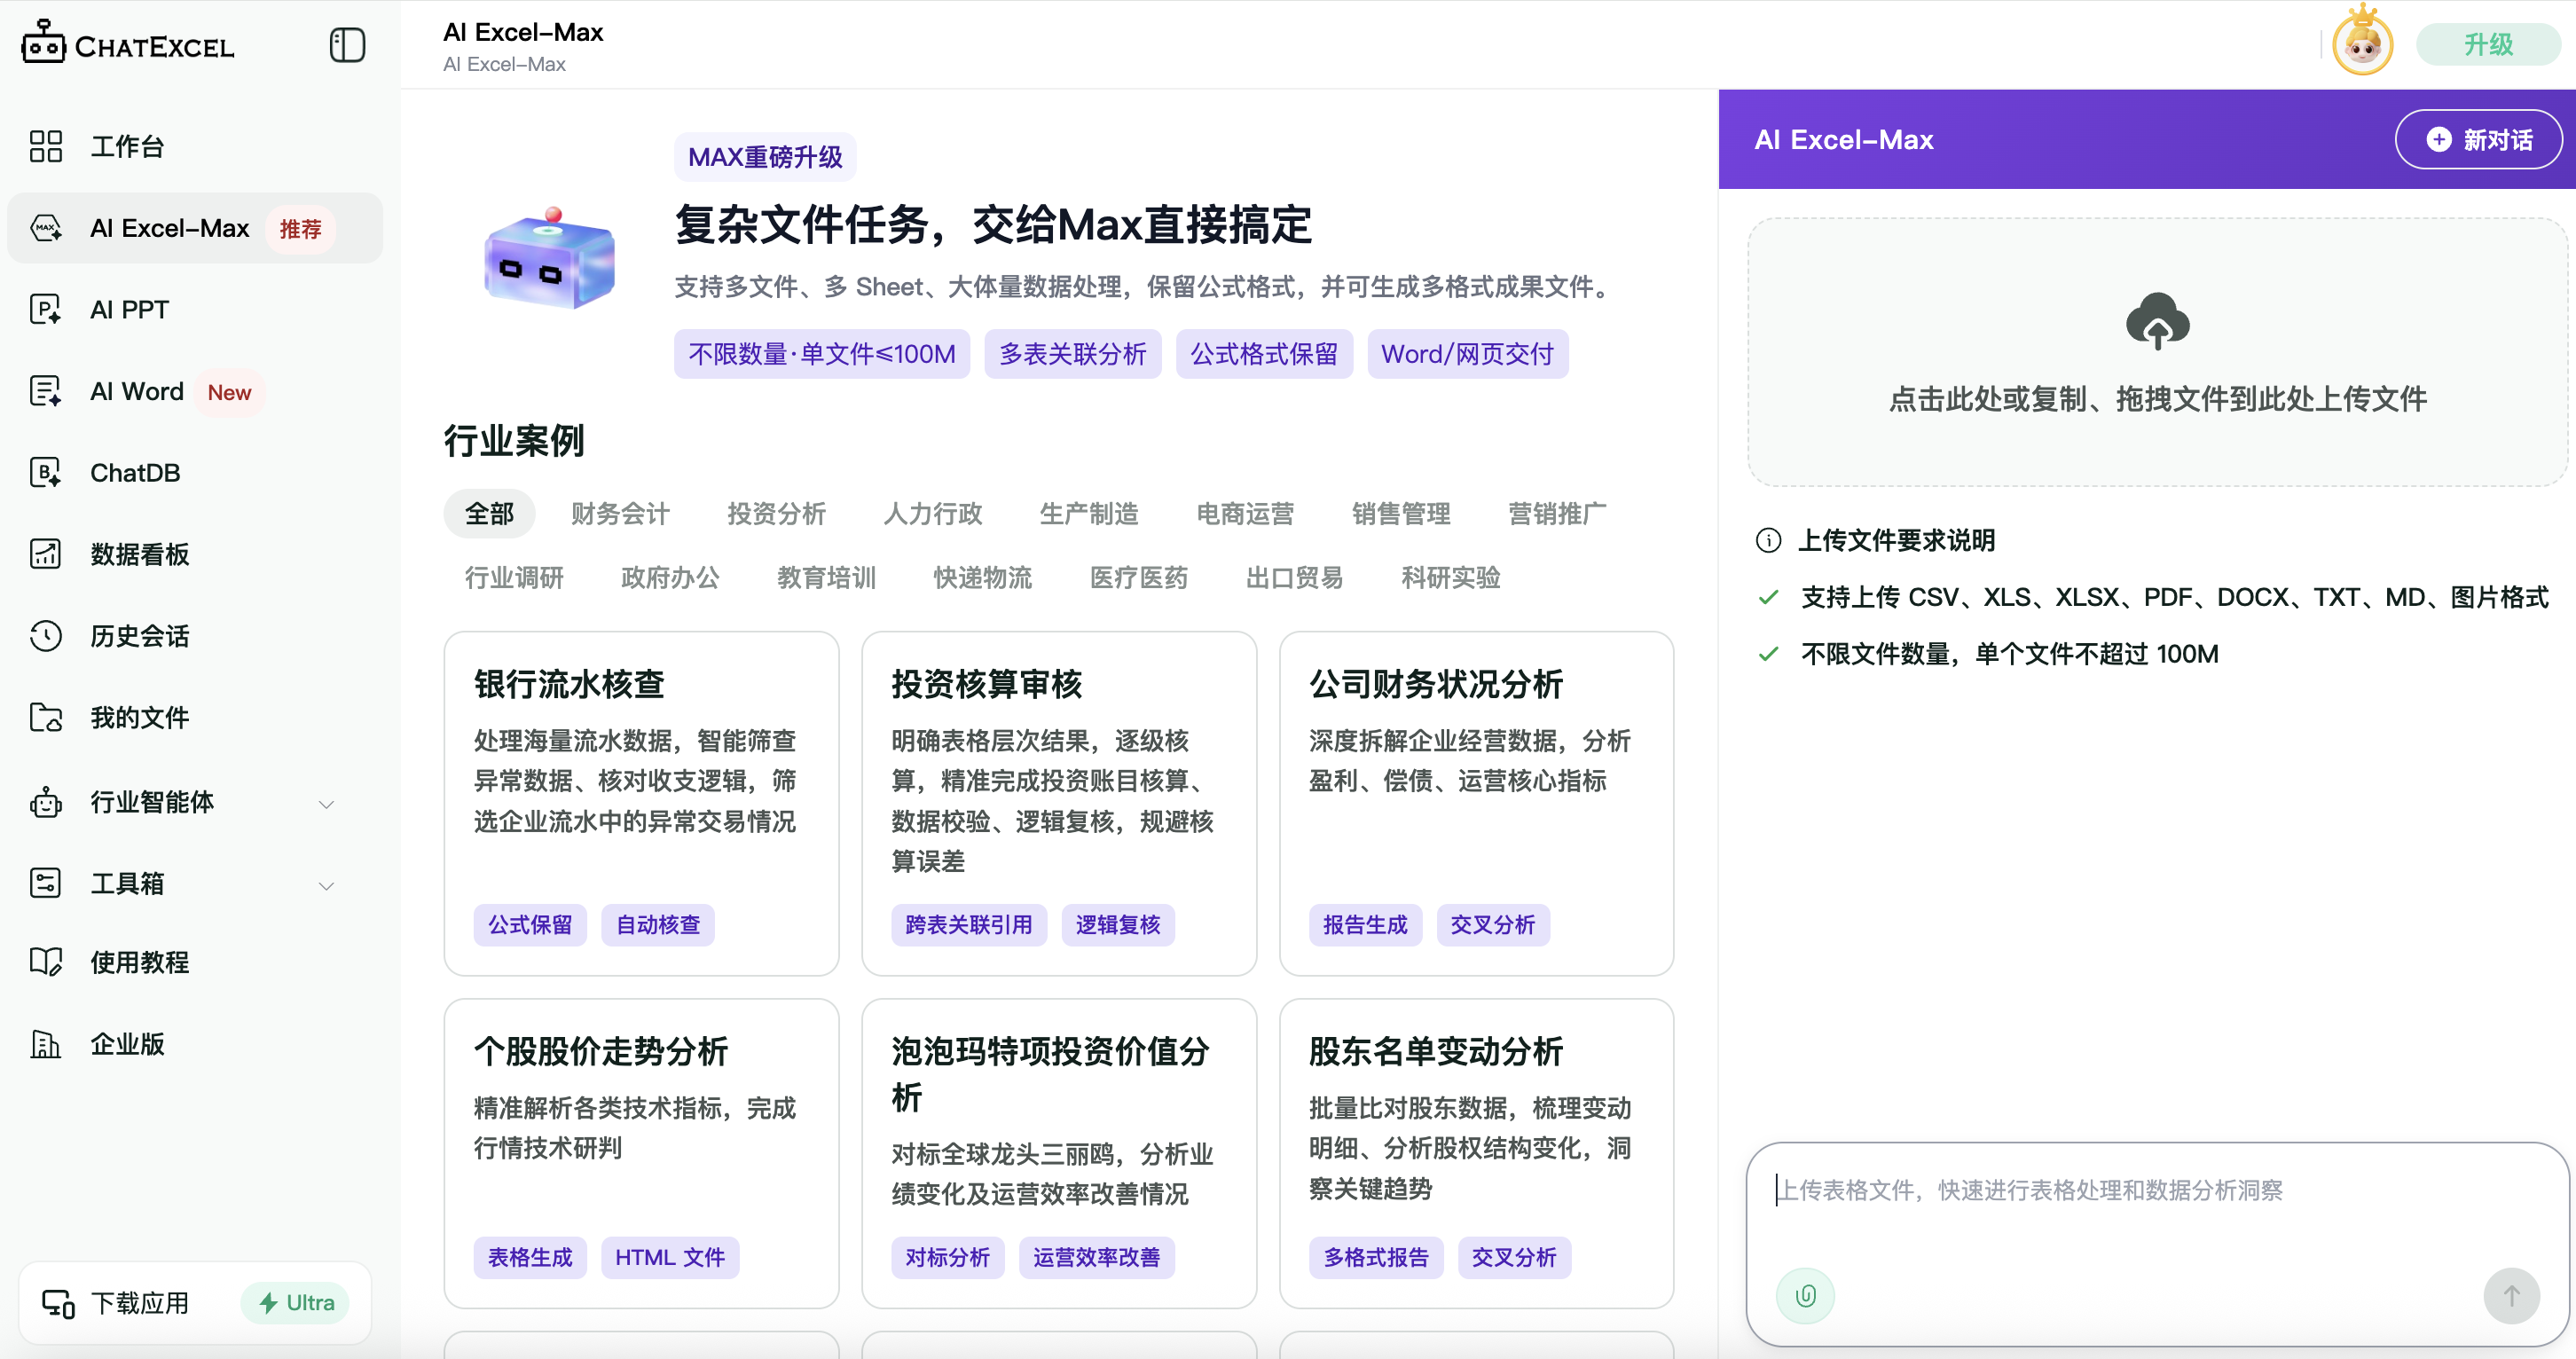Click the Ultra badge button
Viewport: 2576px width, 1359px height.
296,1303
